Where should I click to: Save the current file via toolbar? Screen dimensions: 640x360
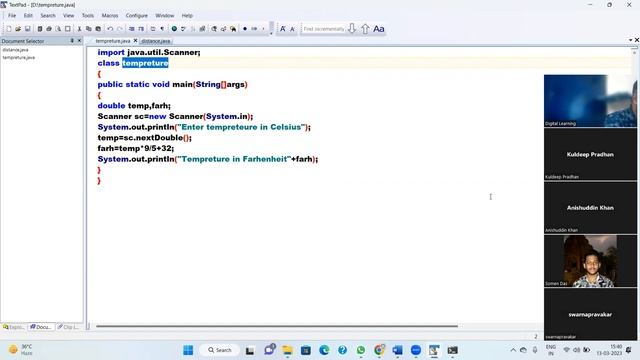(27, 29)
